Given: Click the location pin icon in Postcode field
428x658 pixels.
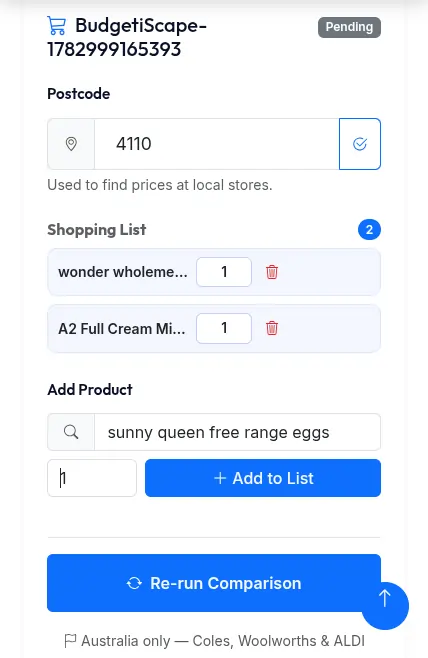Looking at the screenshot, I should 71,144.
